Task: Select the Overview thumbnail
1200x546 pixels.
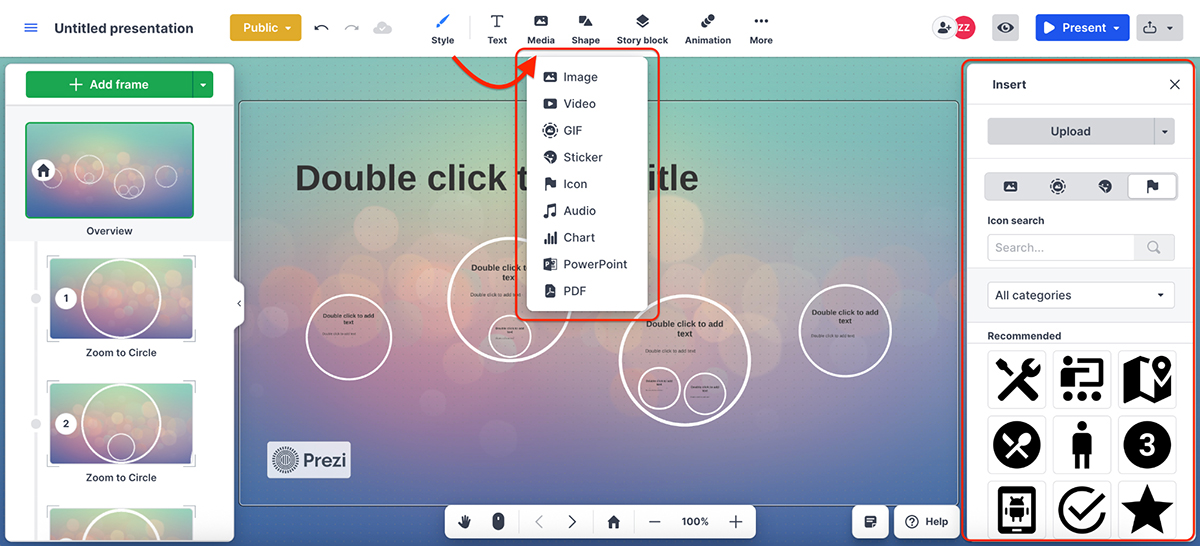Action: [109, 170]
